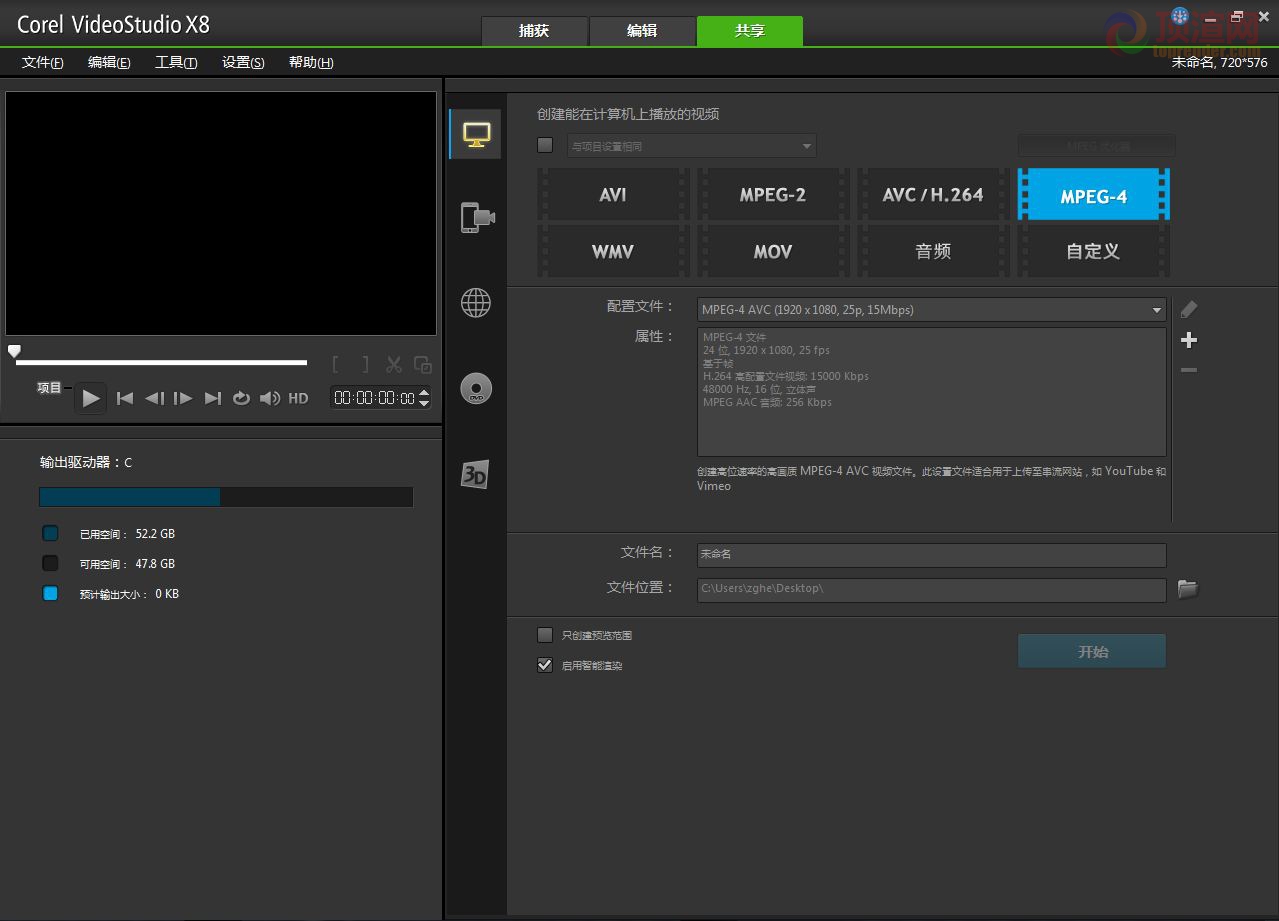This screenshot has width=1279, height=921.
Task: Click the pencil icon to edit profile
Action: [1188, 309]
